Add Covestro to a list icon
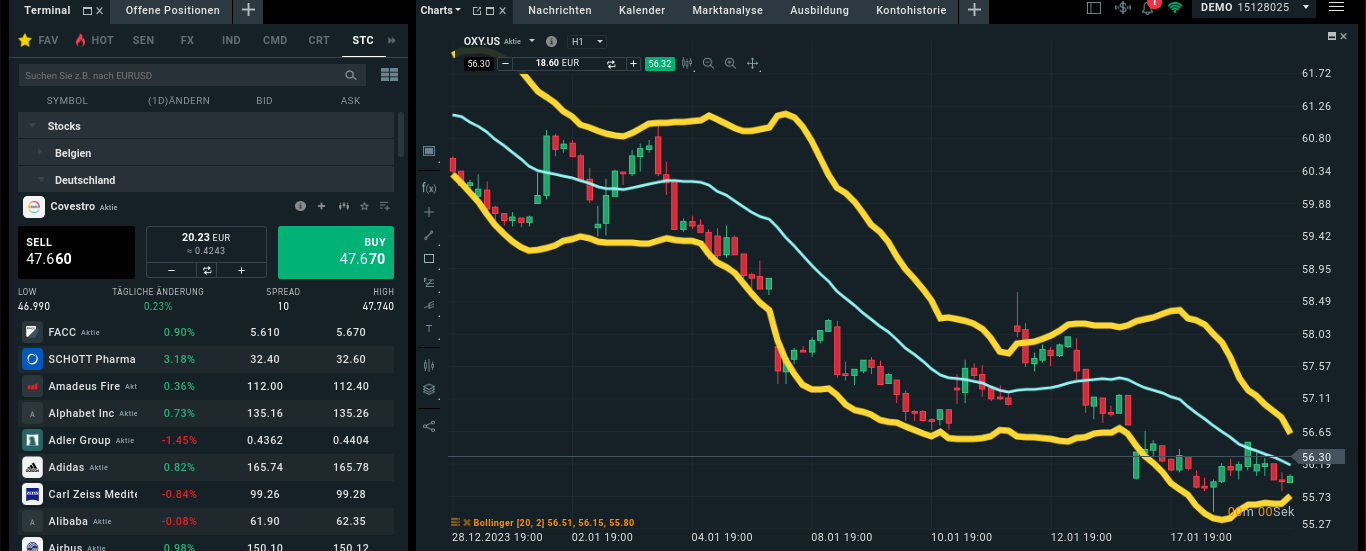Viewport: 1366px width, 551px height. coord(385,206)
